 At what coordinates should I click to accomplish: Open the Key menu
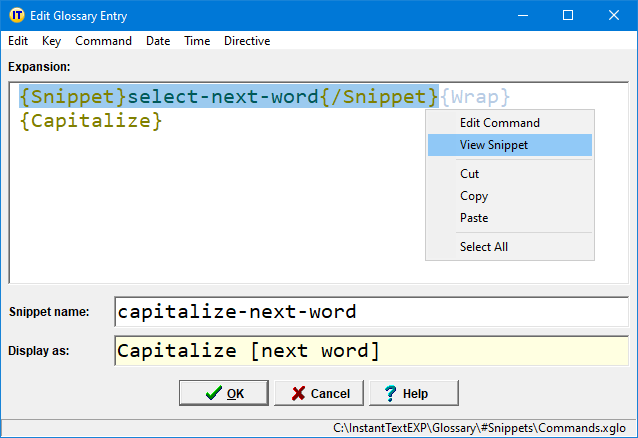51,41
